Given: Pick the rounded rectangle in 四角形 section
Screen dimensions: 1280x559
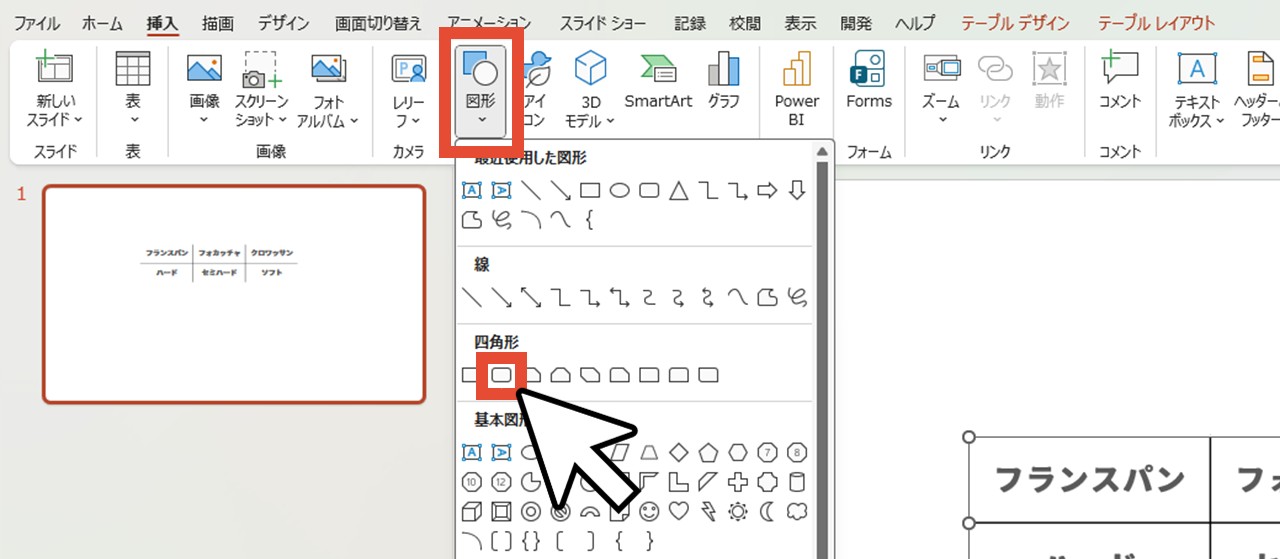Looking at the screenshot, I should click(x=501, y=375).
